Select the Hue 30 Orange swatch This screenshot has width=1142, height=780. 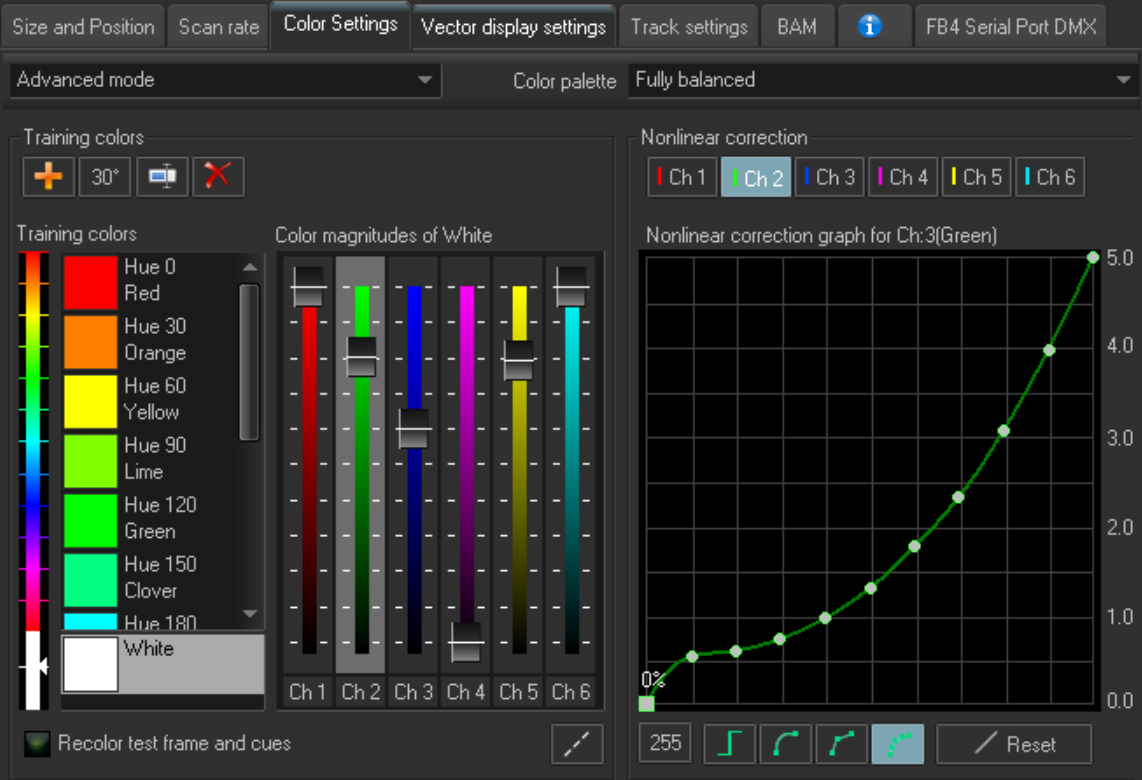tap(91, 341)
